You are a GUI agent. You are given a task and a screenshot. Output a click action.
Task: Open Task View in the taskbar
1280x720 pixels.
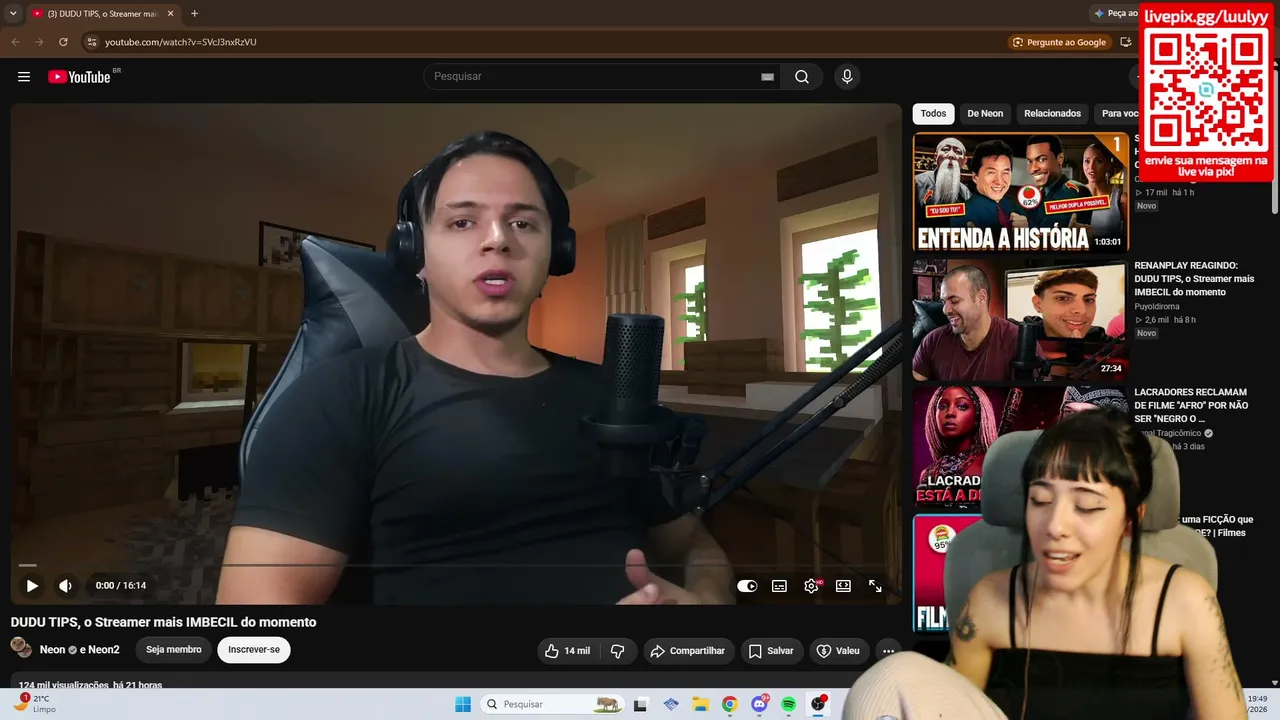641,704
